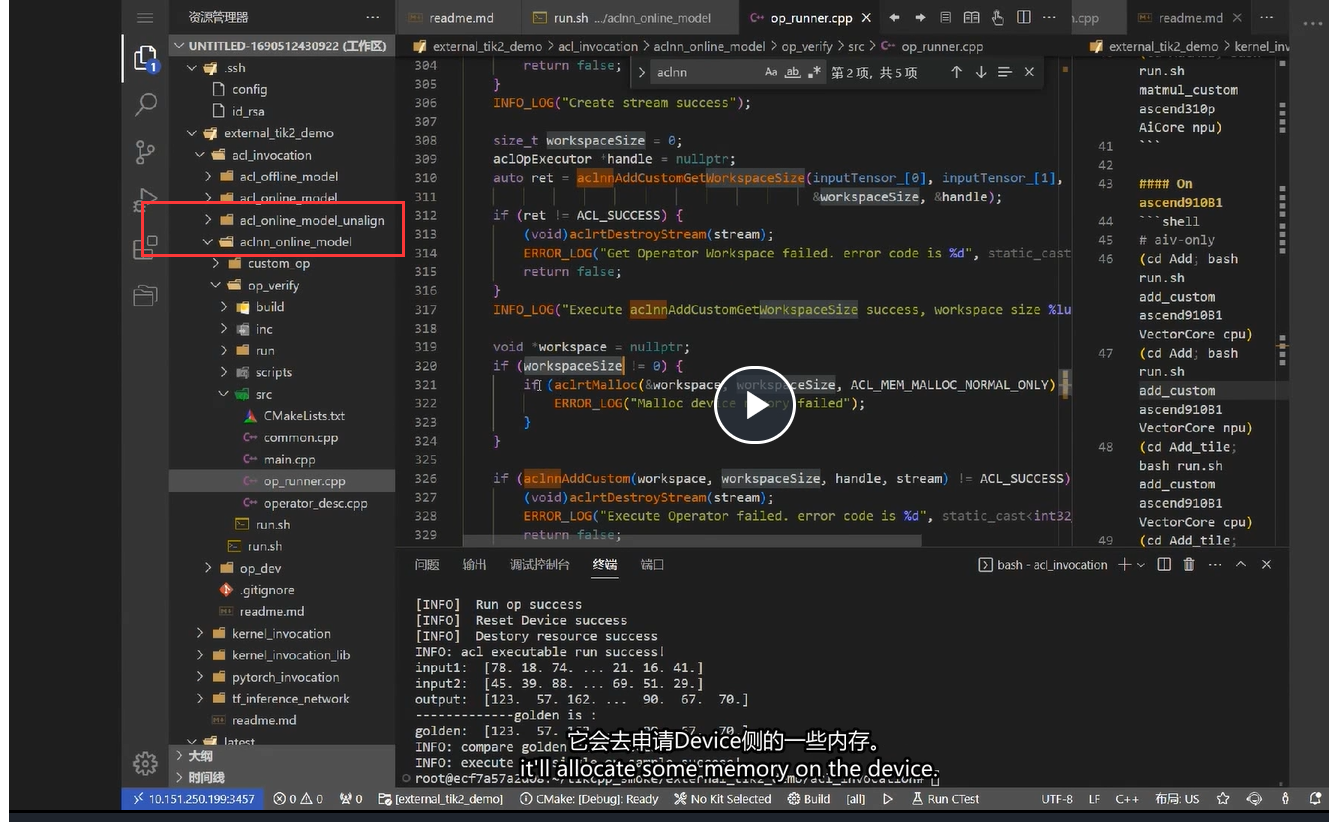Open the terminal panel ellipsis menu
Viewport: 1329px width, 822px height.
point(1214,565)
